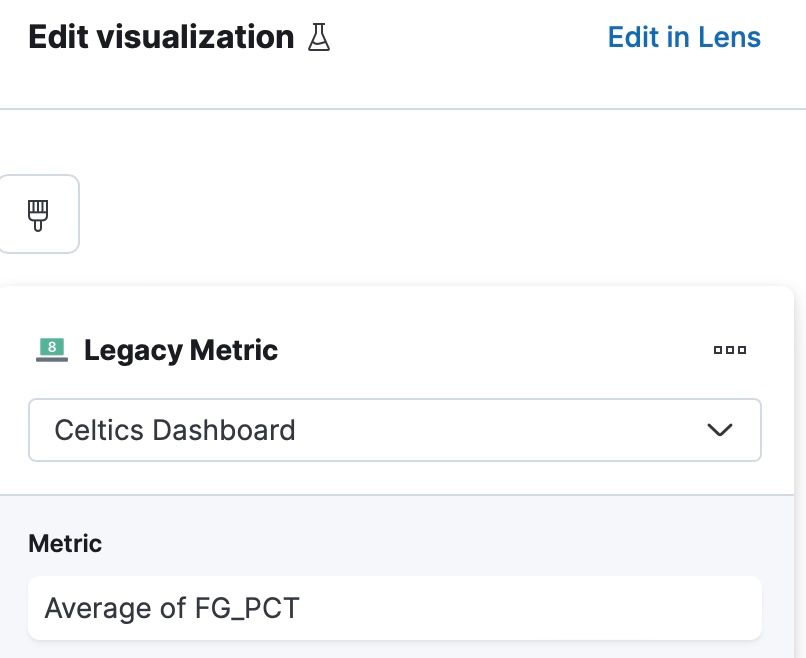This screenshot has width=806, height=658.
Task: Click the chevron arrow beside Celtics Dashboard
Action: click(720, 430)
